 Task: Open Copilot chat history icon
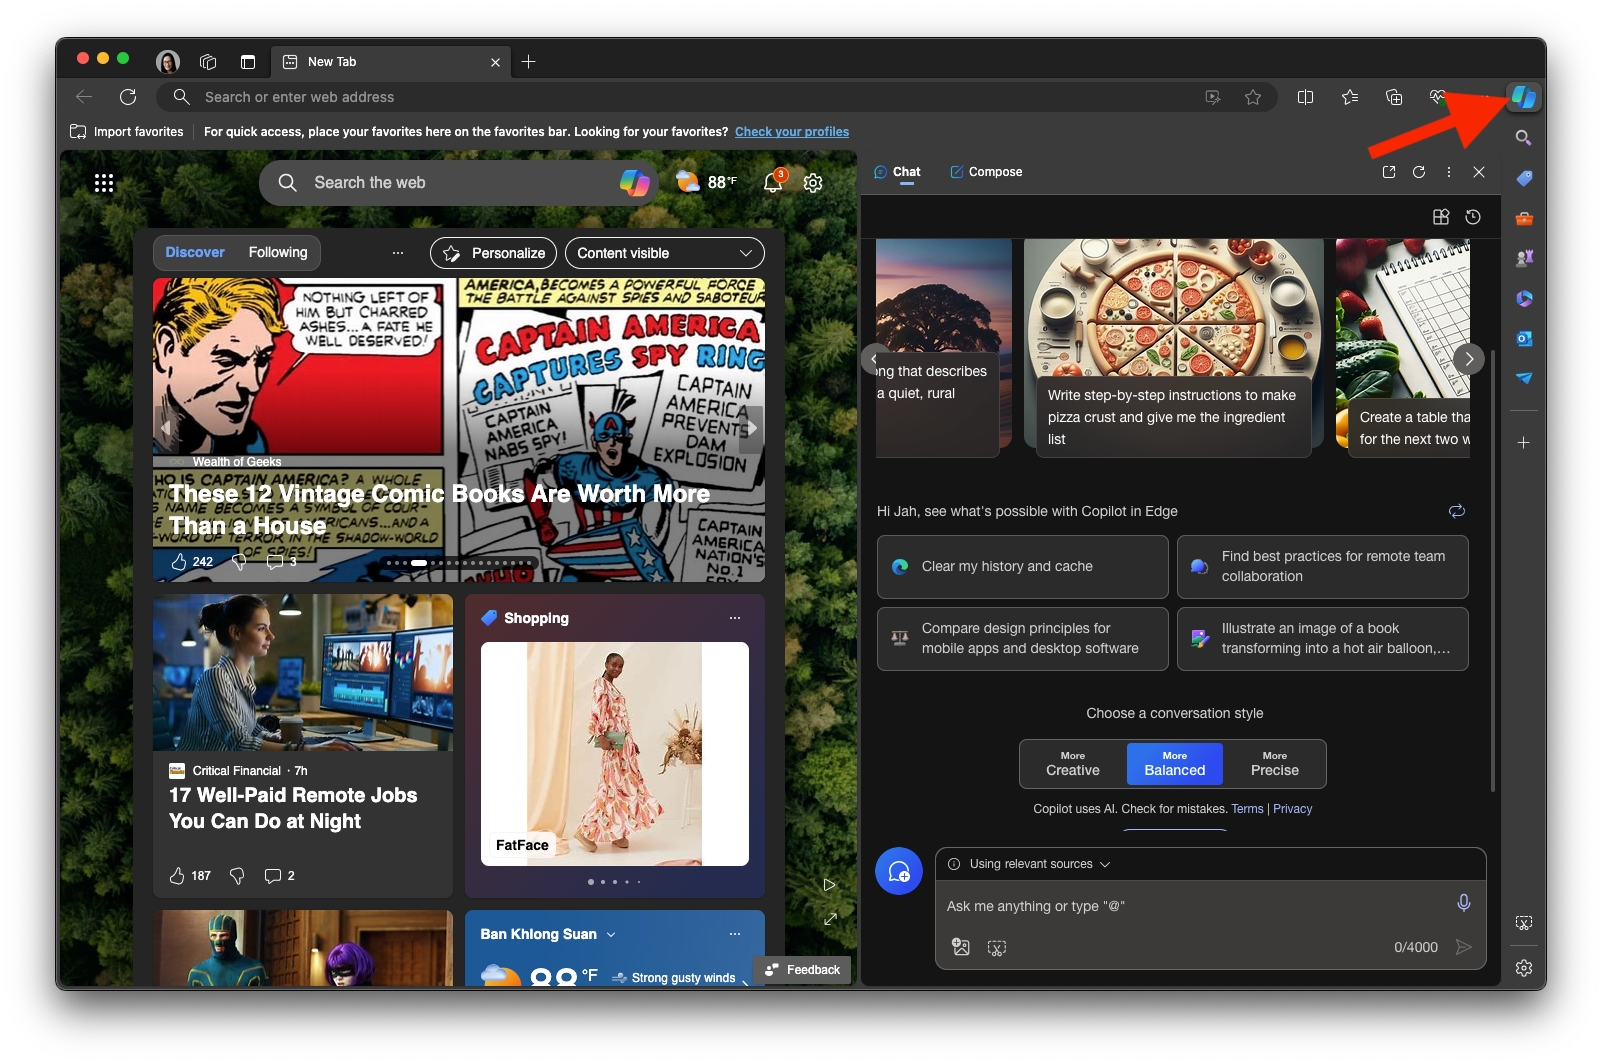coord(1473,217)
